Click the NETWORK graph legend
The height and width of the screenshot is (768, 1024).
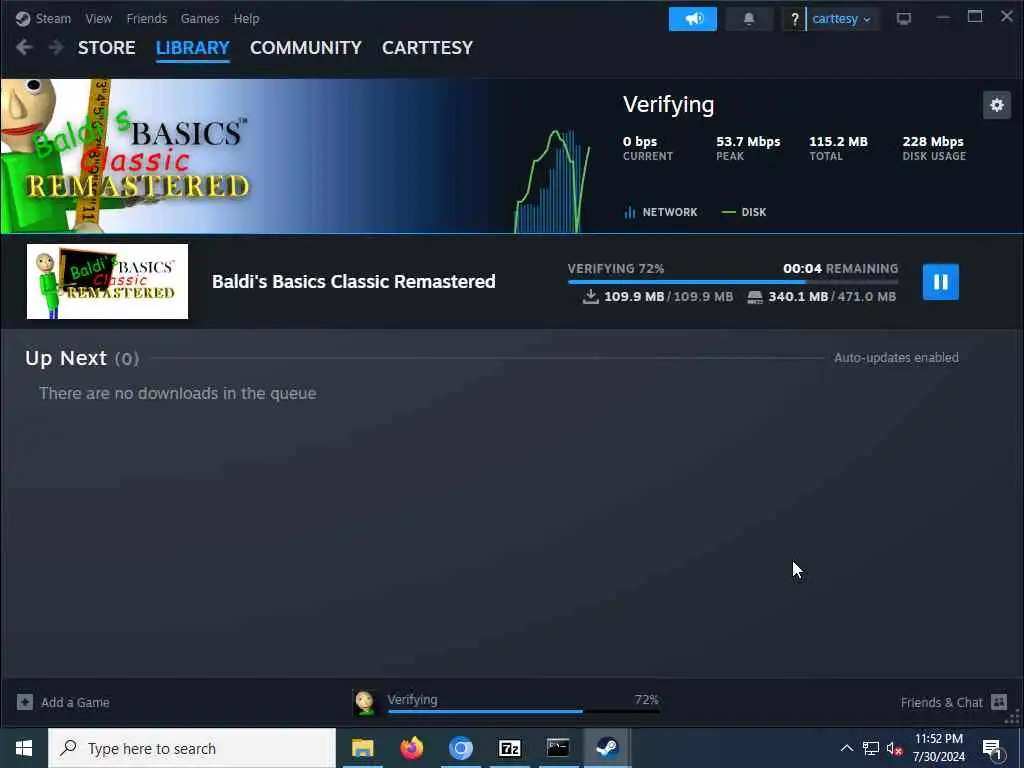[x=661, y=212]
